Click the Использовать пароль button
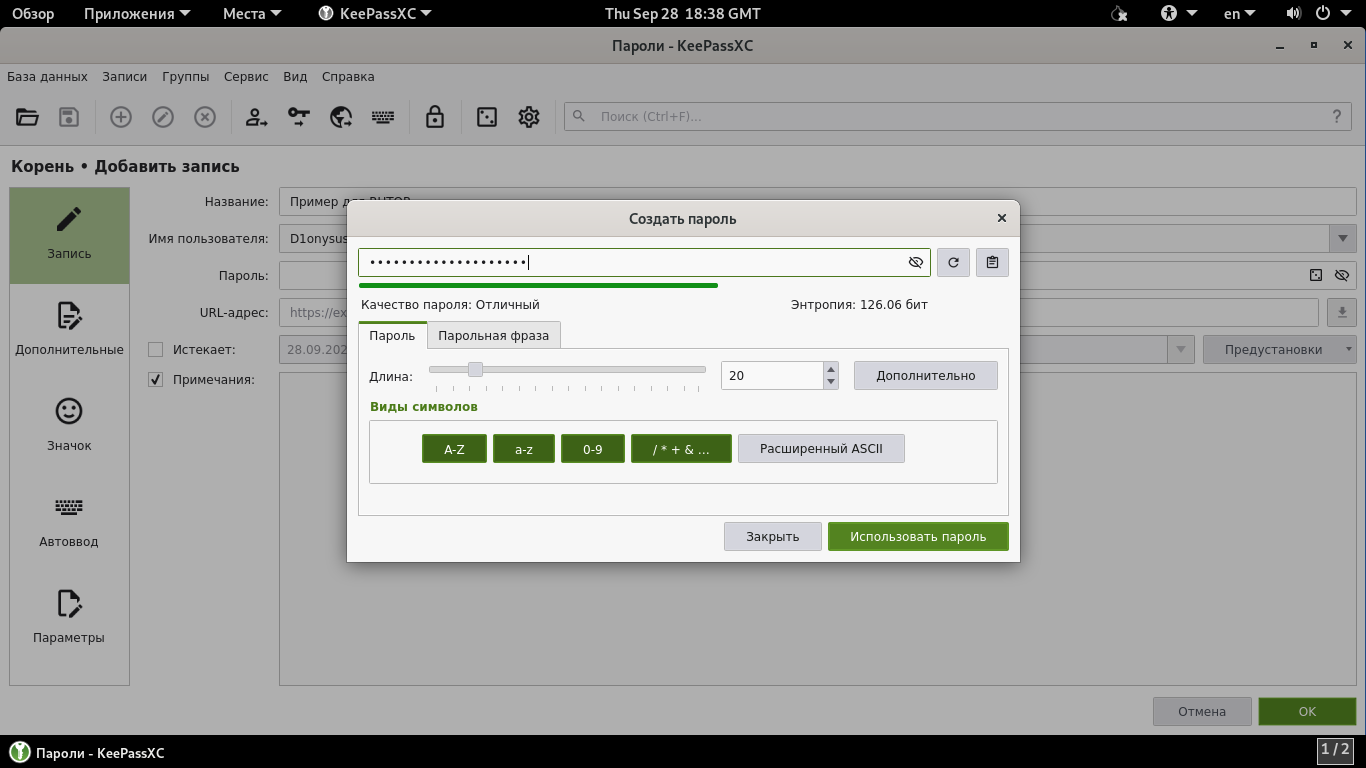Image resolution: width=1366 pixels, height=768 pixels. (918, 536)
